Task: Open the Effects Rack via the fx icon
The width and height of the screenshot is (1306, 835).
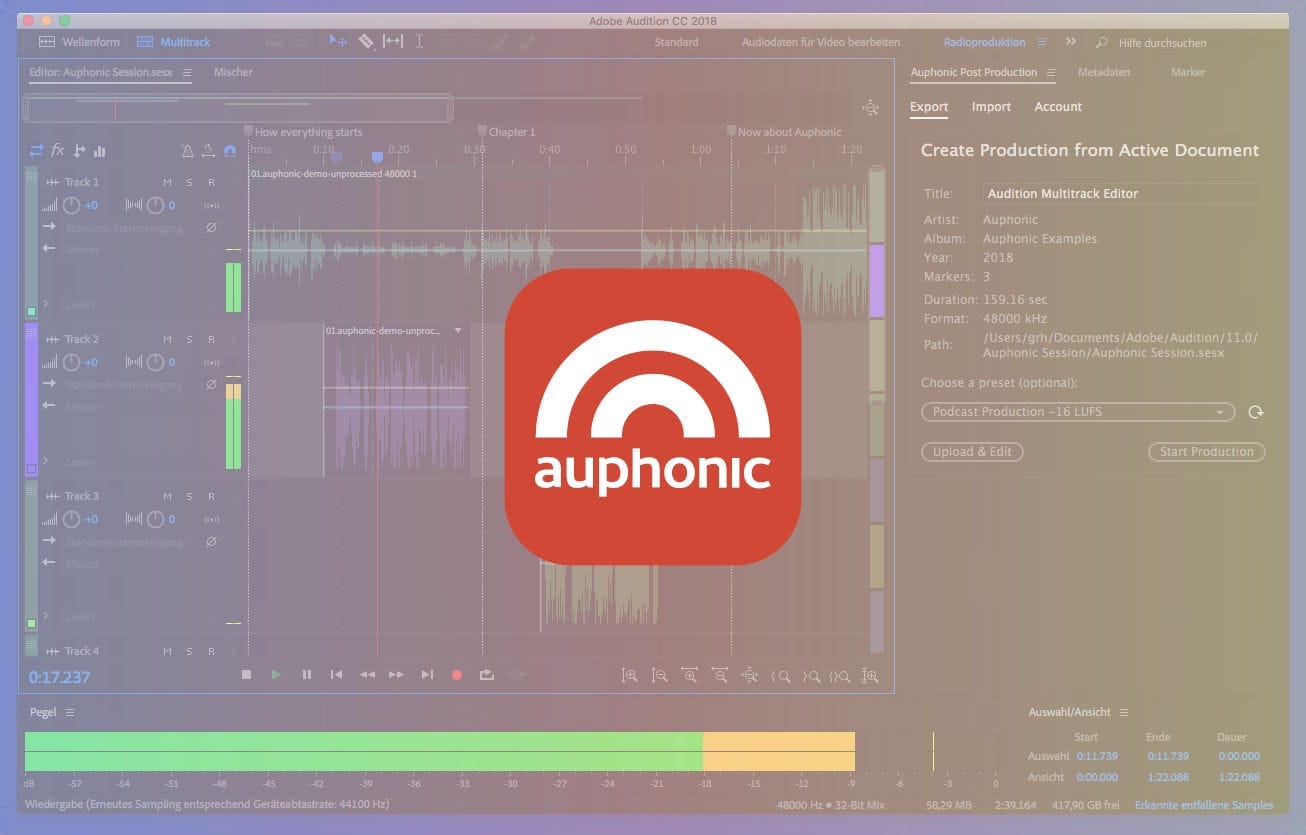Action: click(x=57, y=151)
